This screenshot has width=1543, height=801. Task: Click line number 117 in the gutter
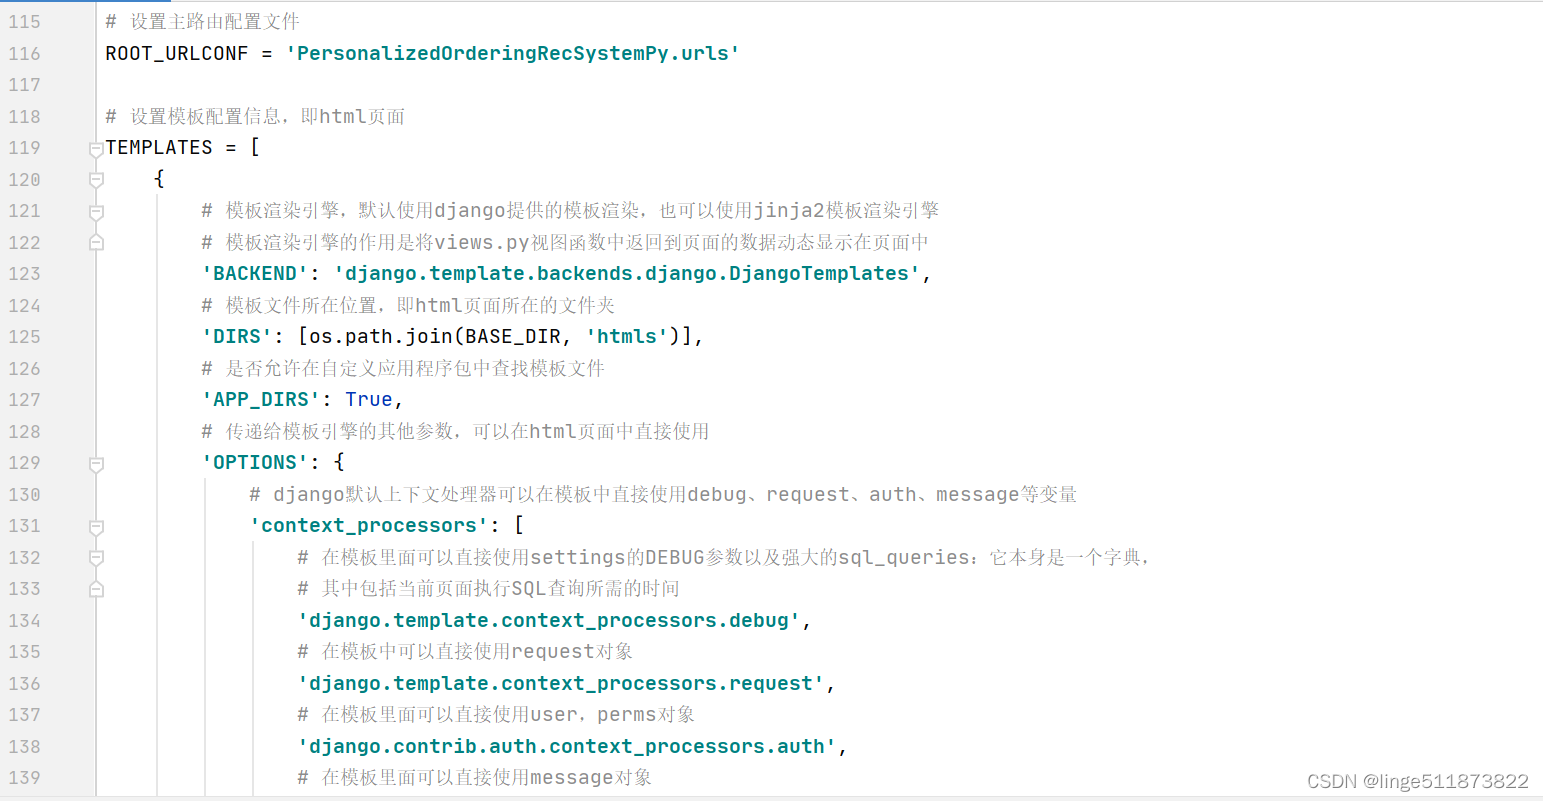25,85
